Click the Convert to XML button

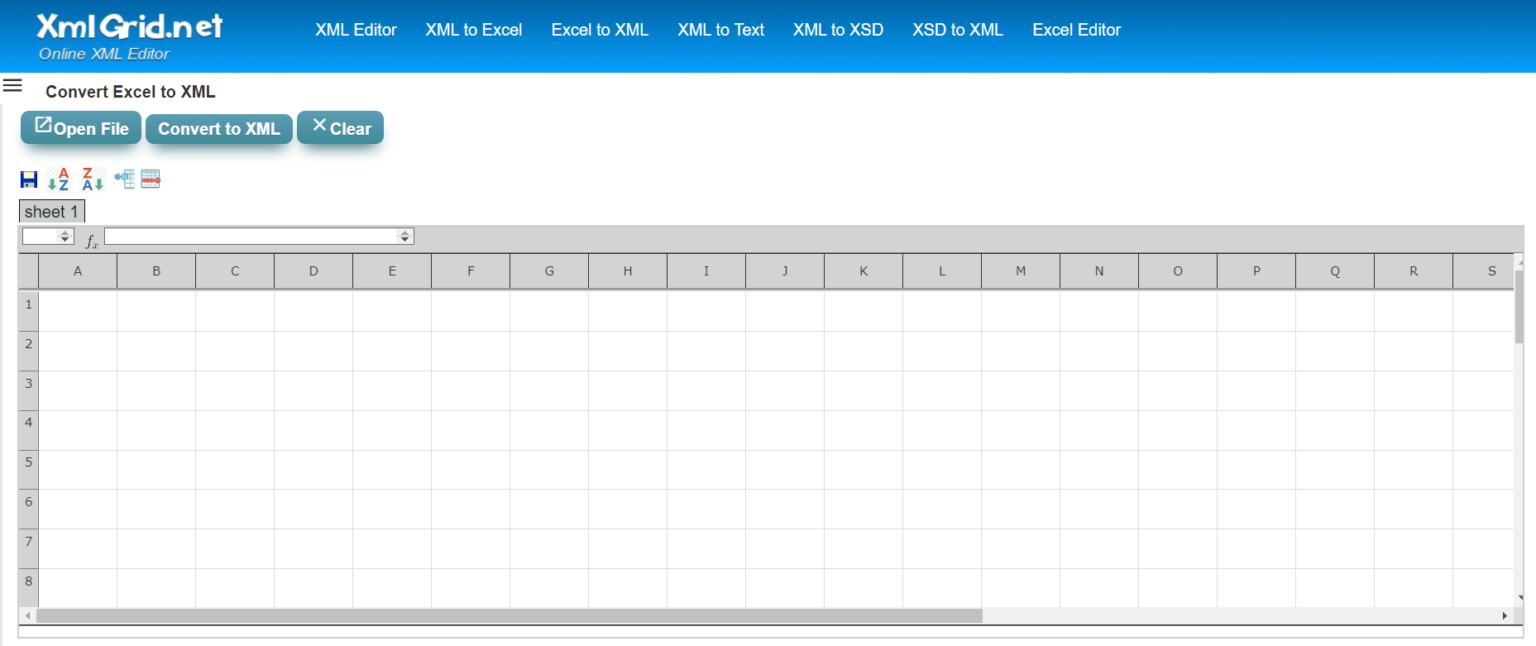point(218,128)
